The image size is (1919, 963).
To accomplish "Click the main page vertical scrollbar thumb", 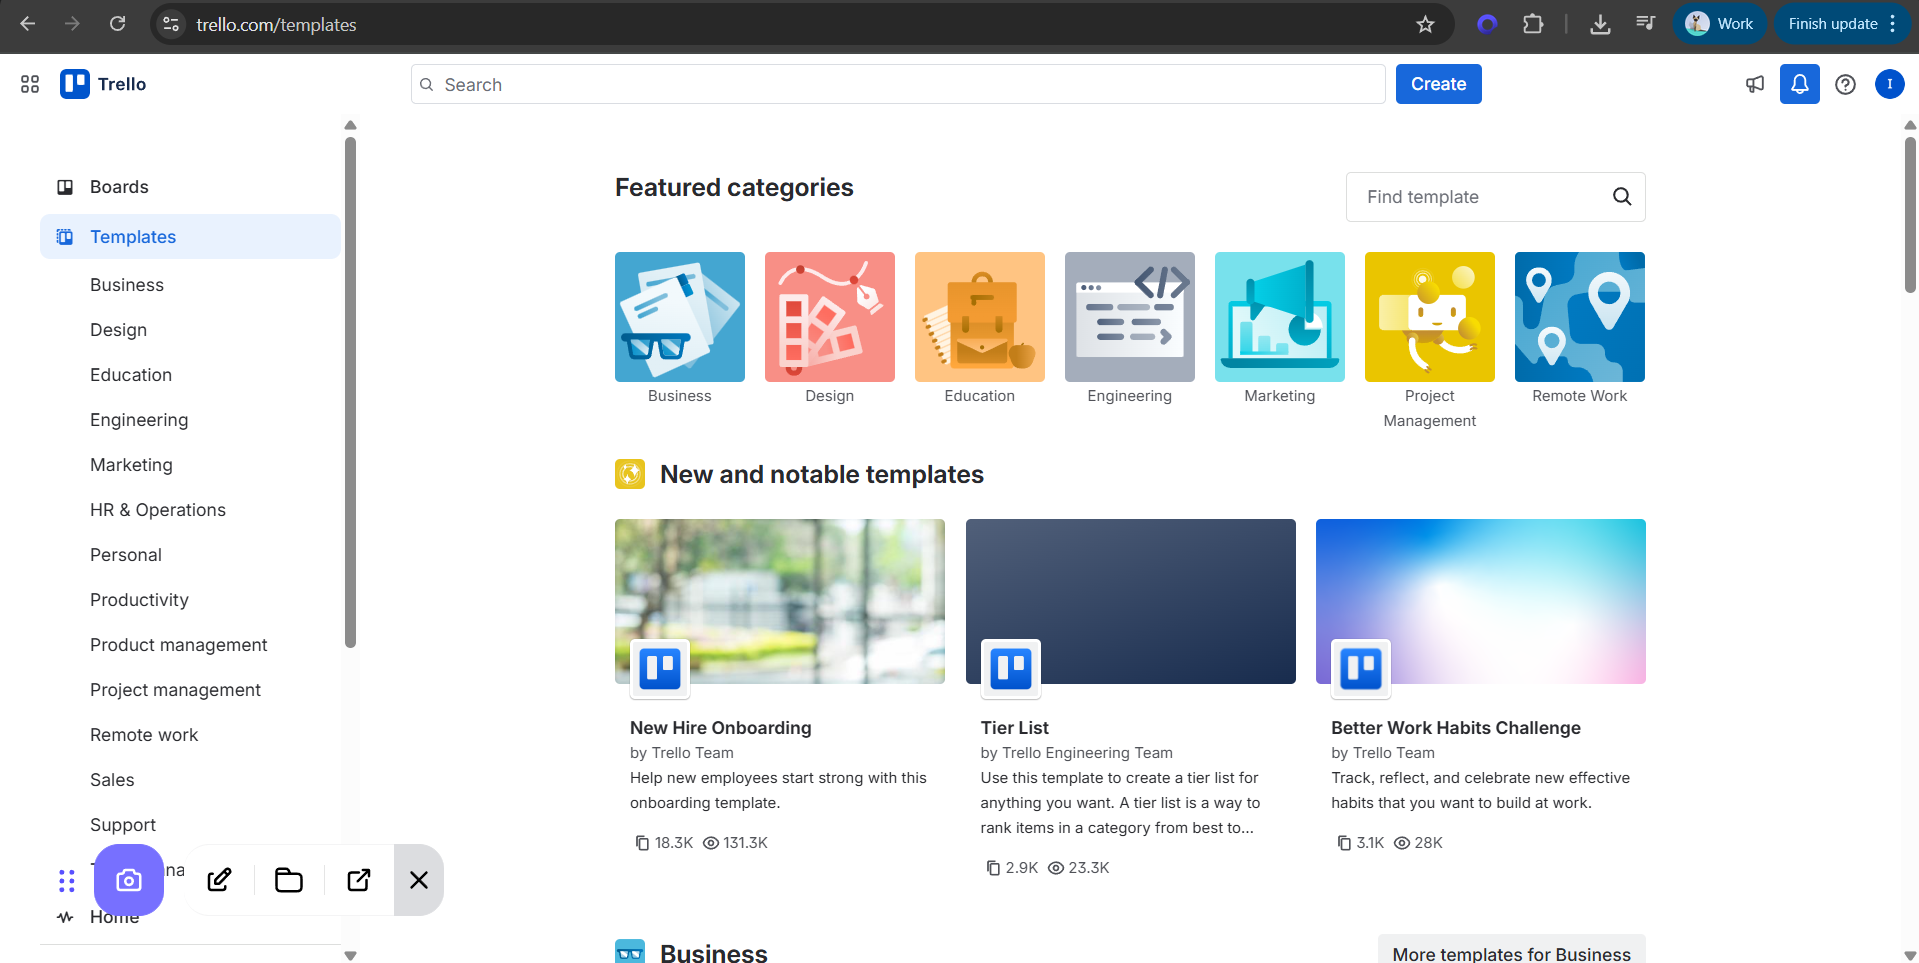I will point(1910,215).
